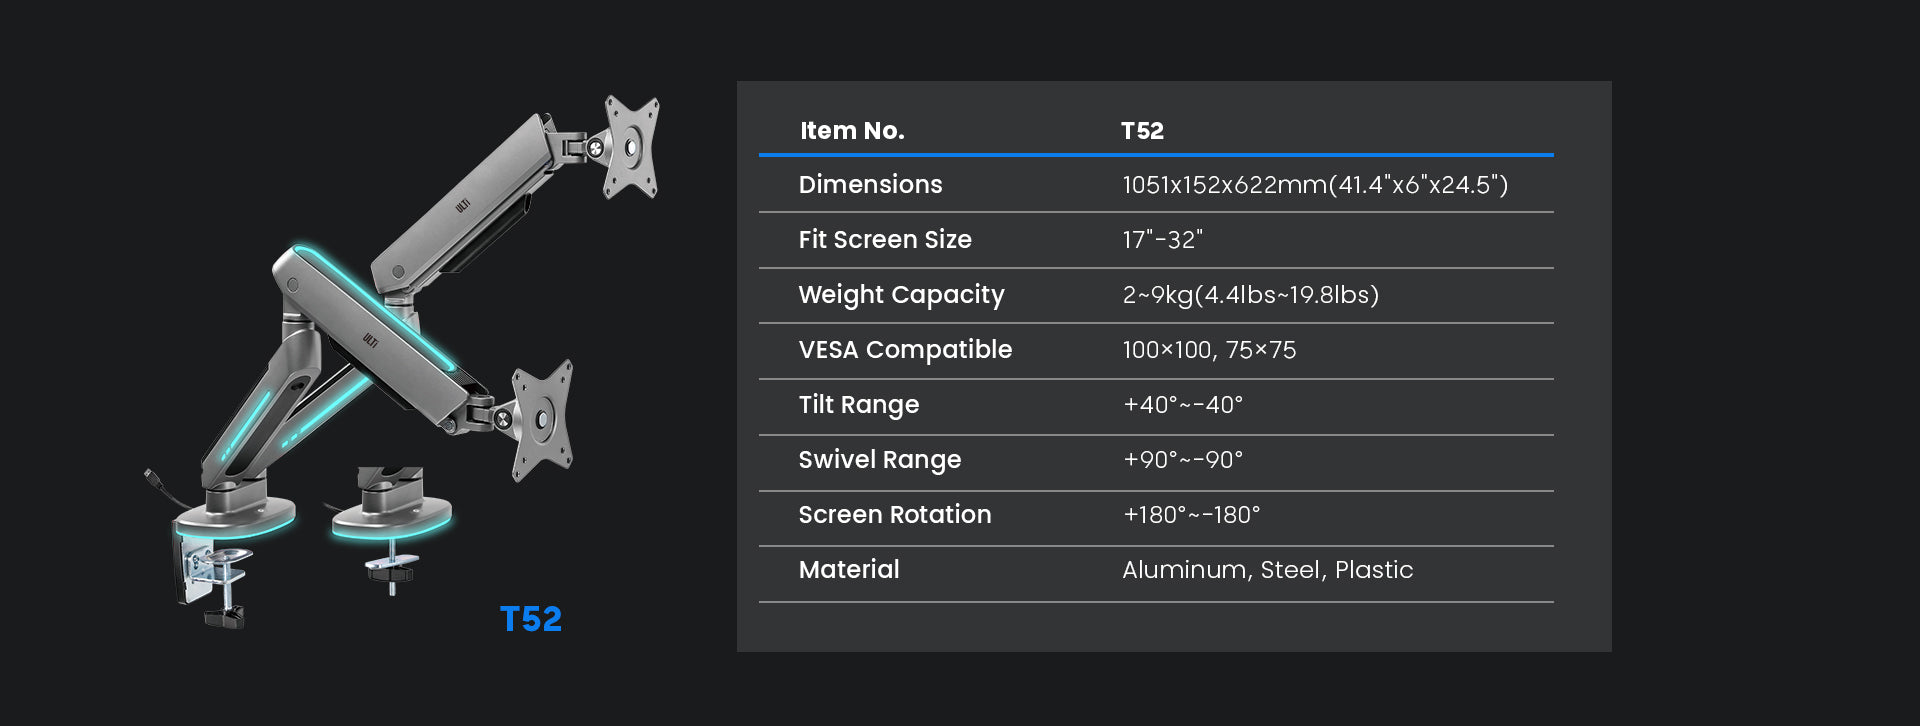Click the 2~9kg weight capacity value
Image resolution: width=1920 pixels, height=726 pixels.
pos(1250,295)
